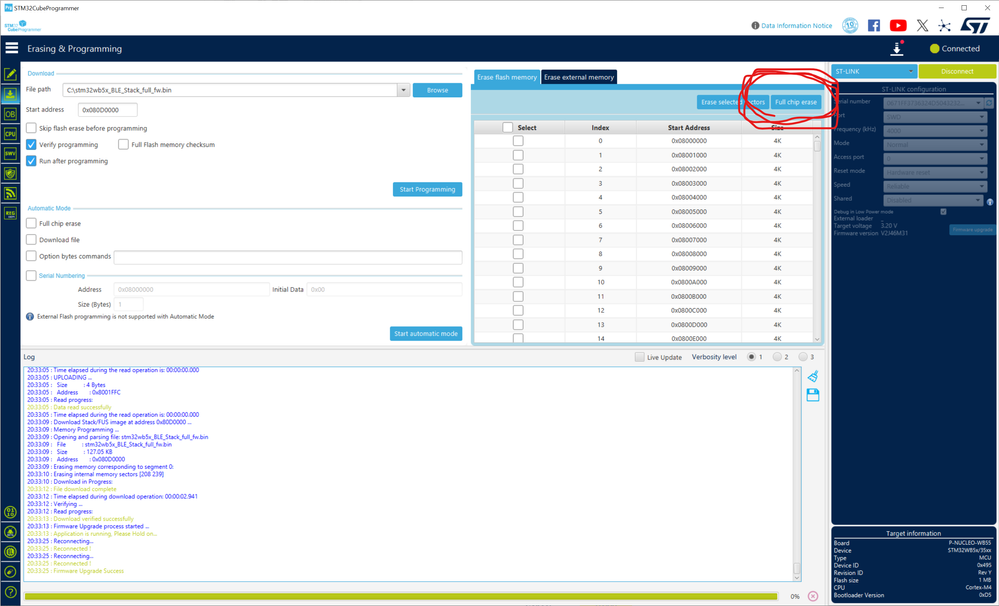This screenshot has height=606, width=999.
Task: Click Start automatic mode button
Action: click(426, 333)
